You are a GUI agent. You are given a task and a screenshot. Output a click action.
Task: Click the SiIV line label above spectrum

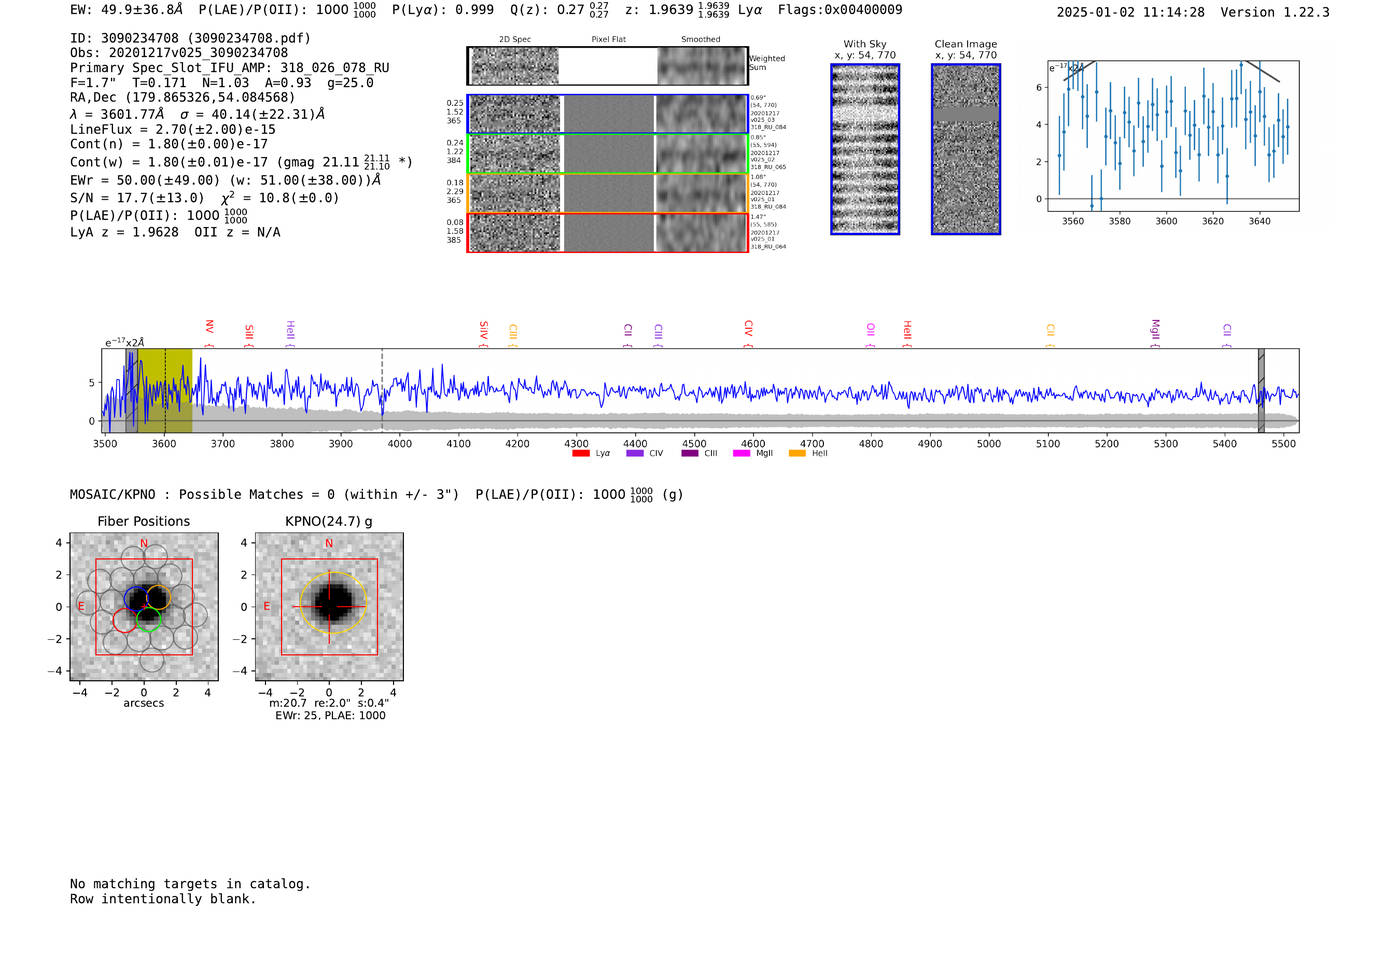pos(483,329)
